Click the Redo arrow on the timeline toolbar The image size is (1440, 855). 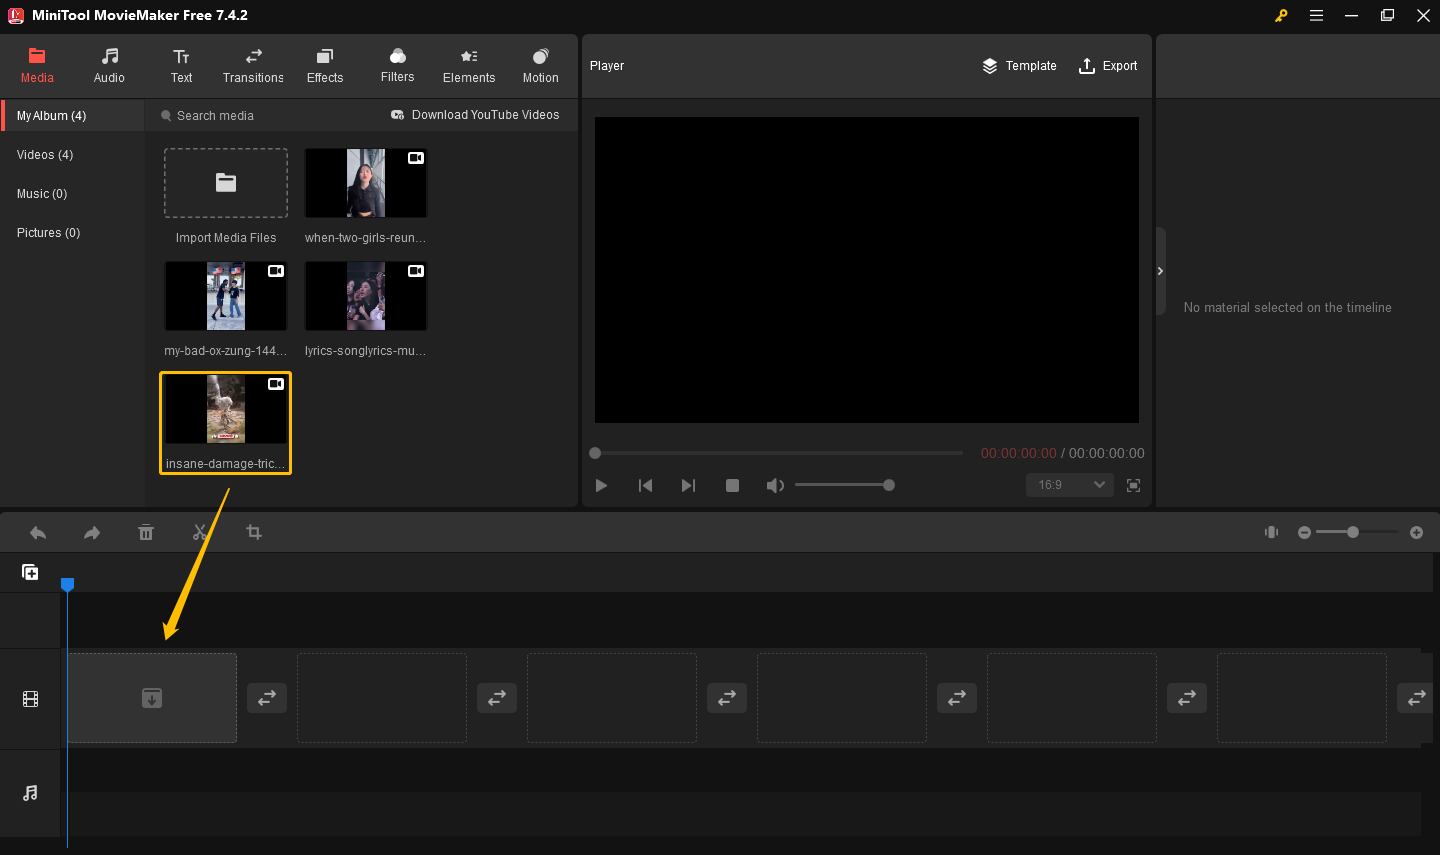[x=92, y=533]
